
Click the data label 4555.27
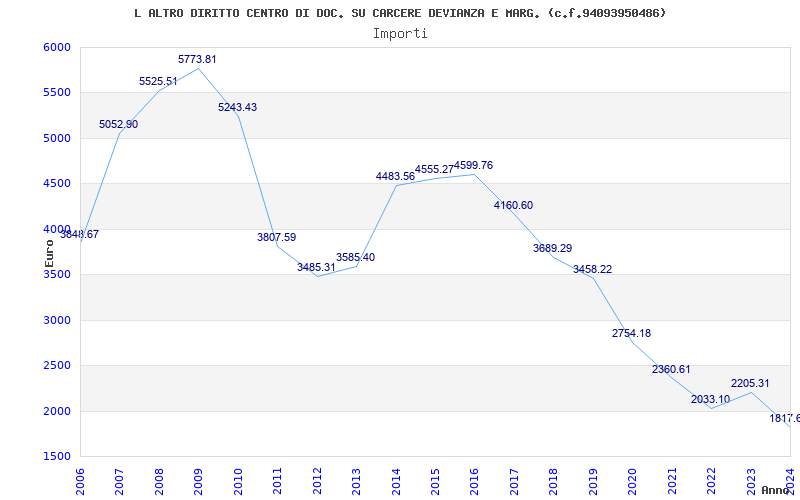pyautogui.click(x=434, y=169)
